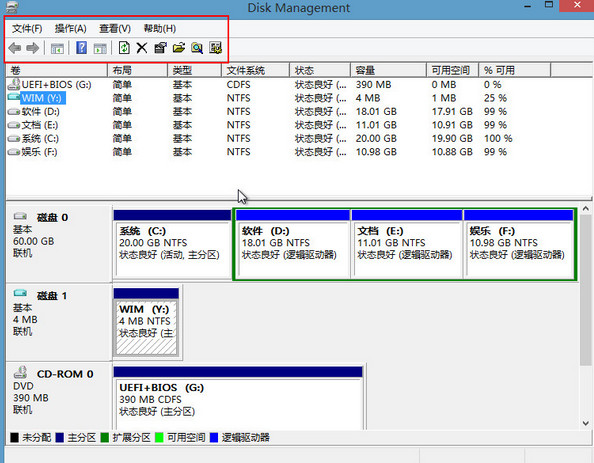Image resolution: width=594 pixels, height=463 pixels.
Task: Click the blue question mark Help icon
Action: tap(81, 48)
